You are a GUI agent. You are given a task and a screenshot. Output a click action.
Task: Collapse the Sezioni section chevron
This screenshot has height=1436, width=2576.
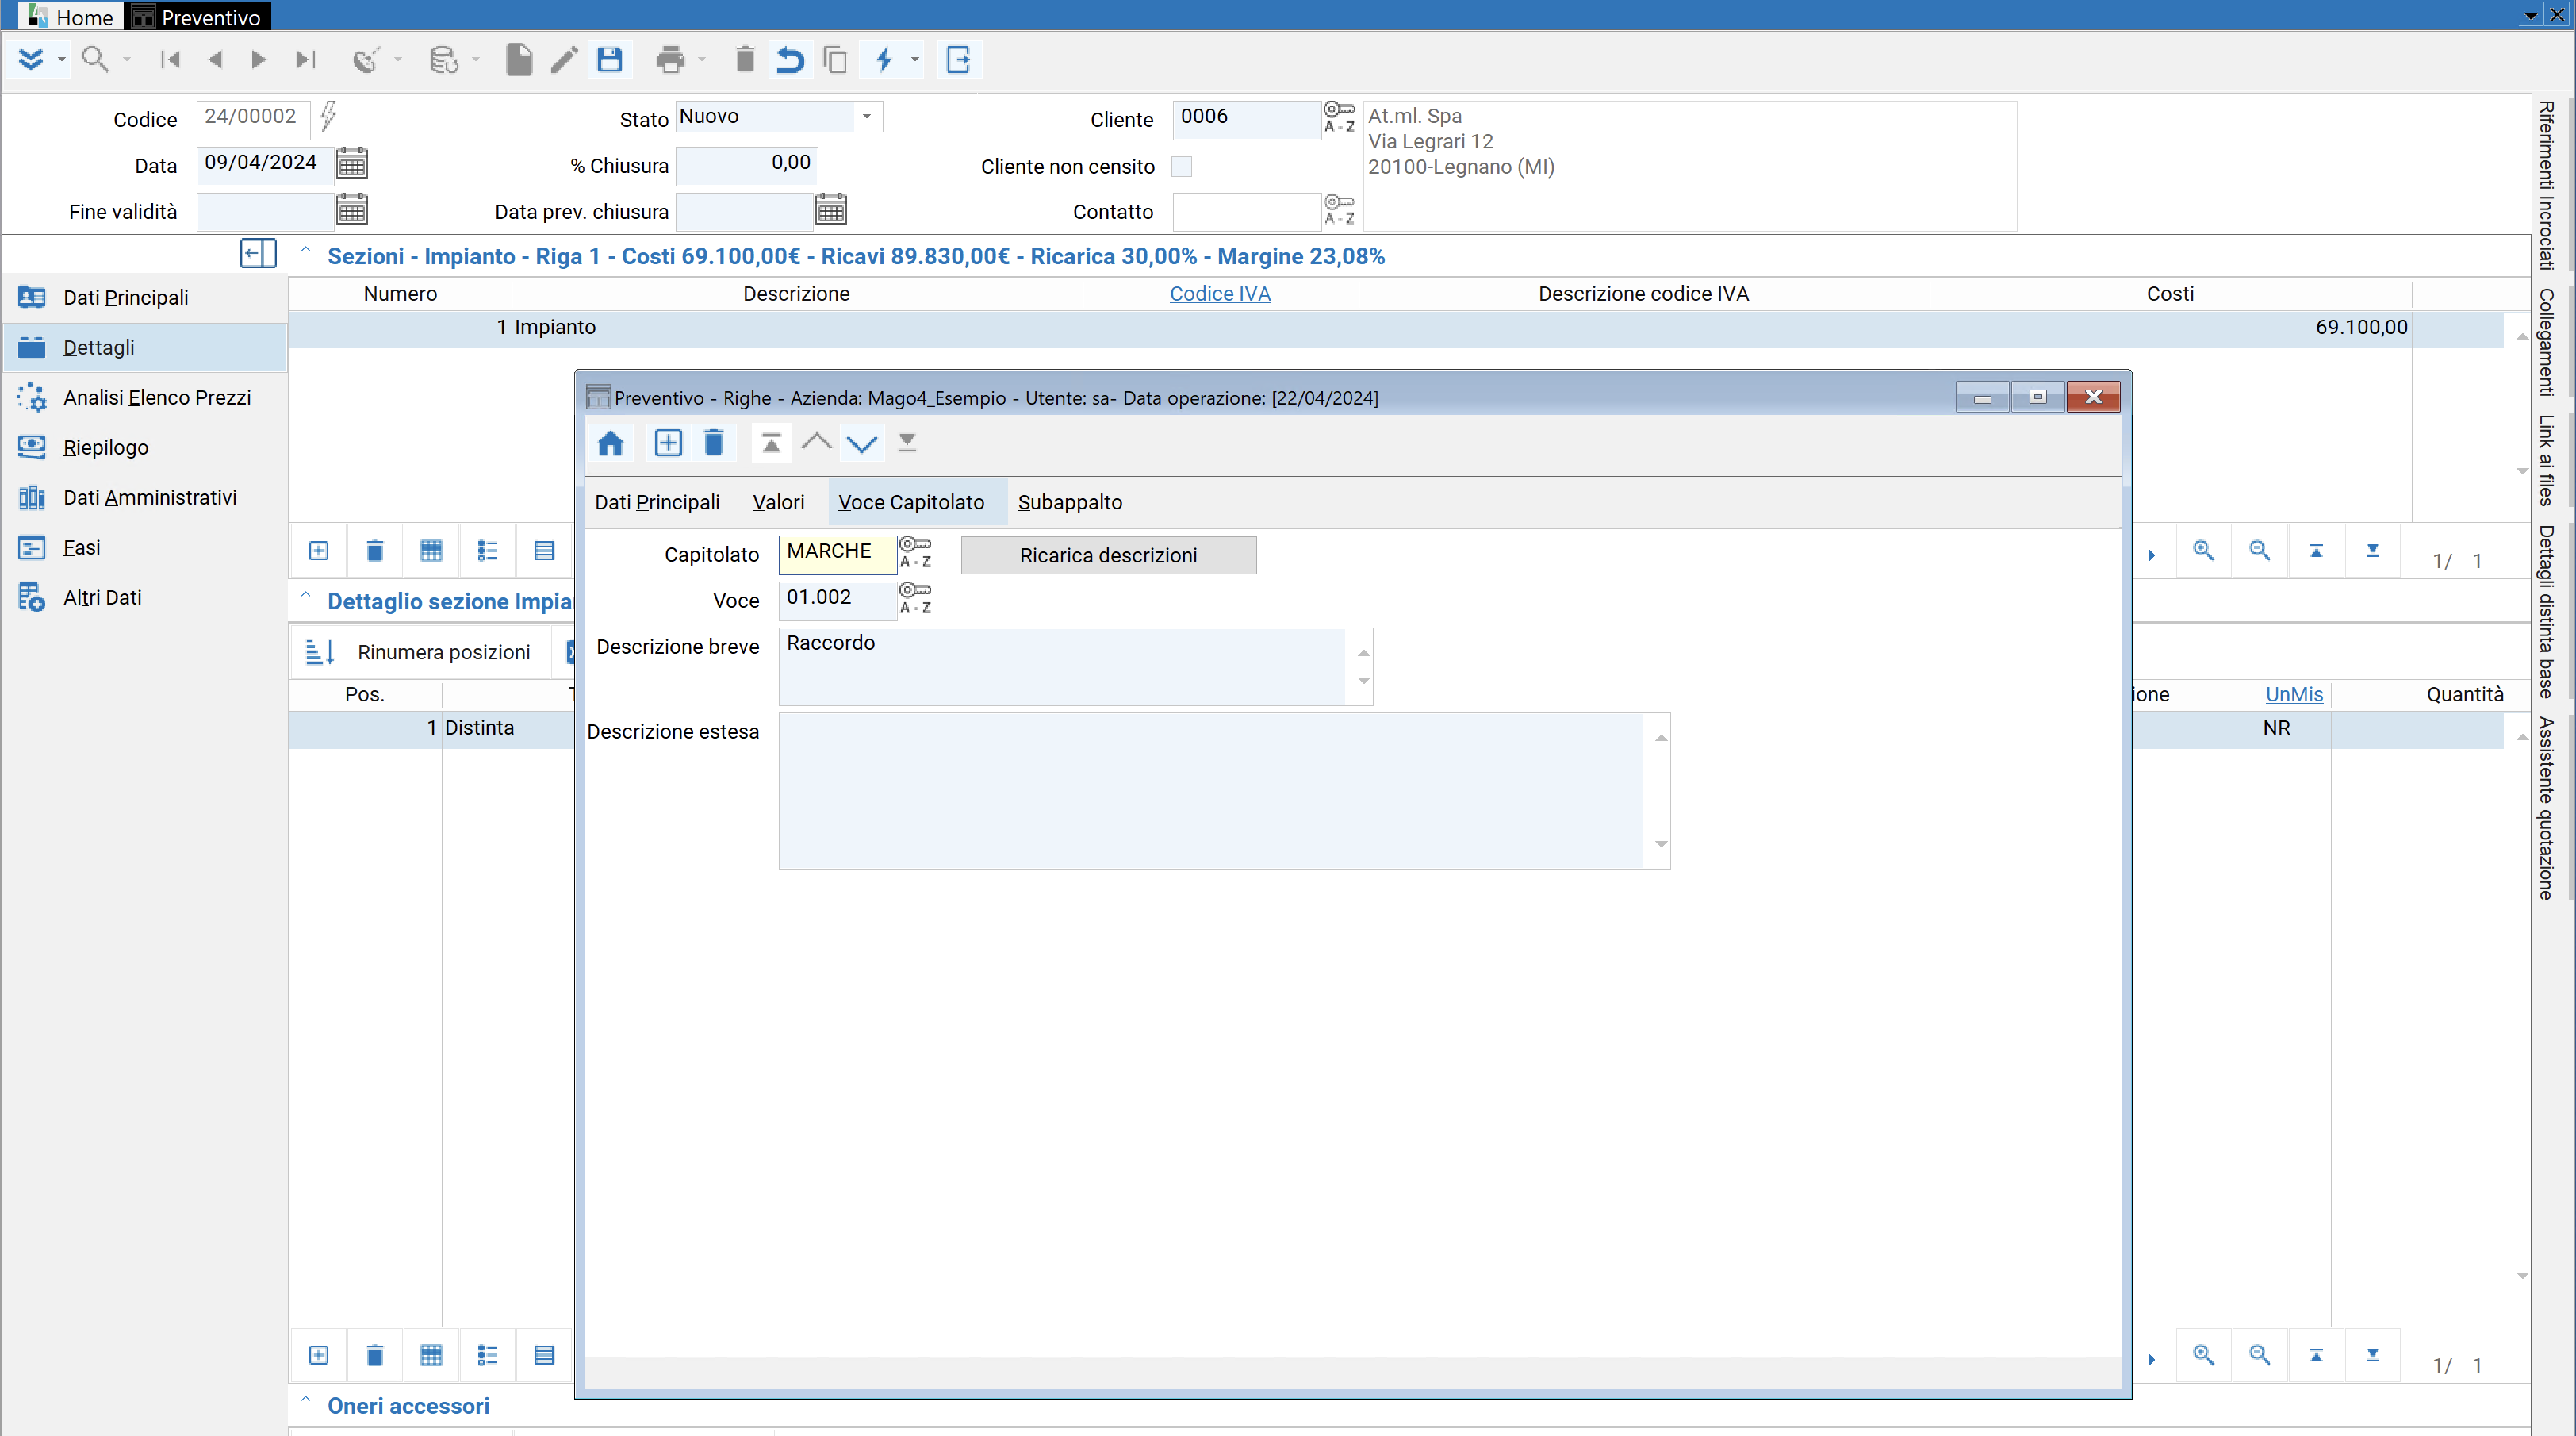point(306,251)
